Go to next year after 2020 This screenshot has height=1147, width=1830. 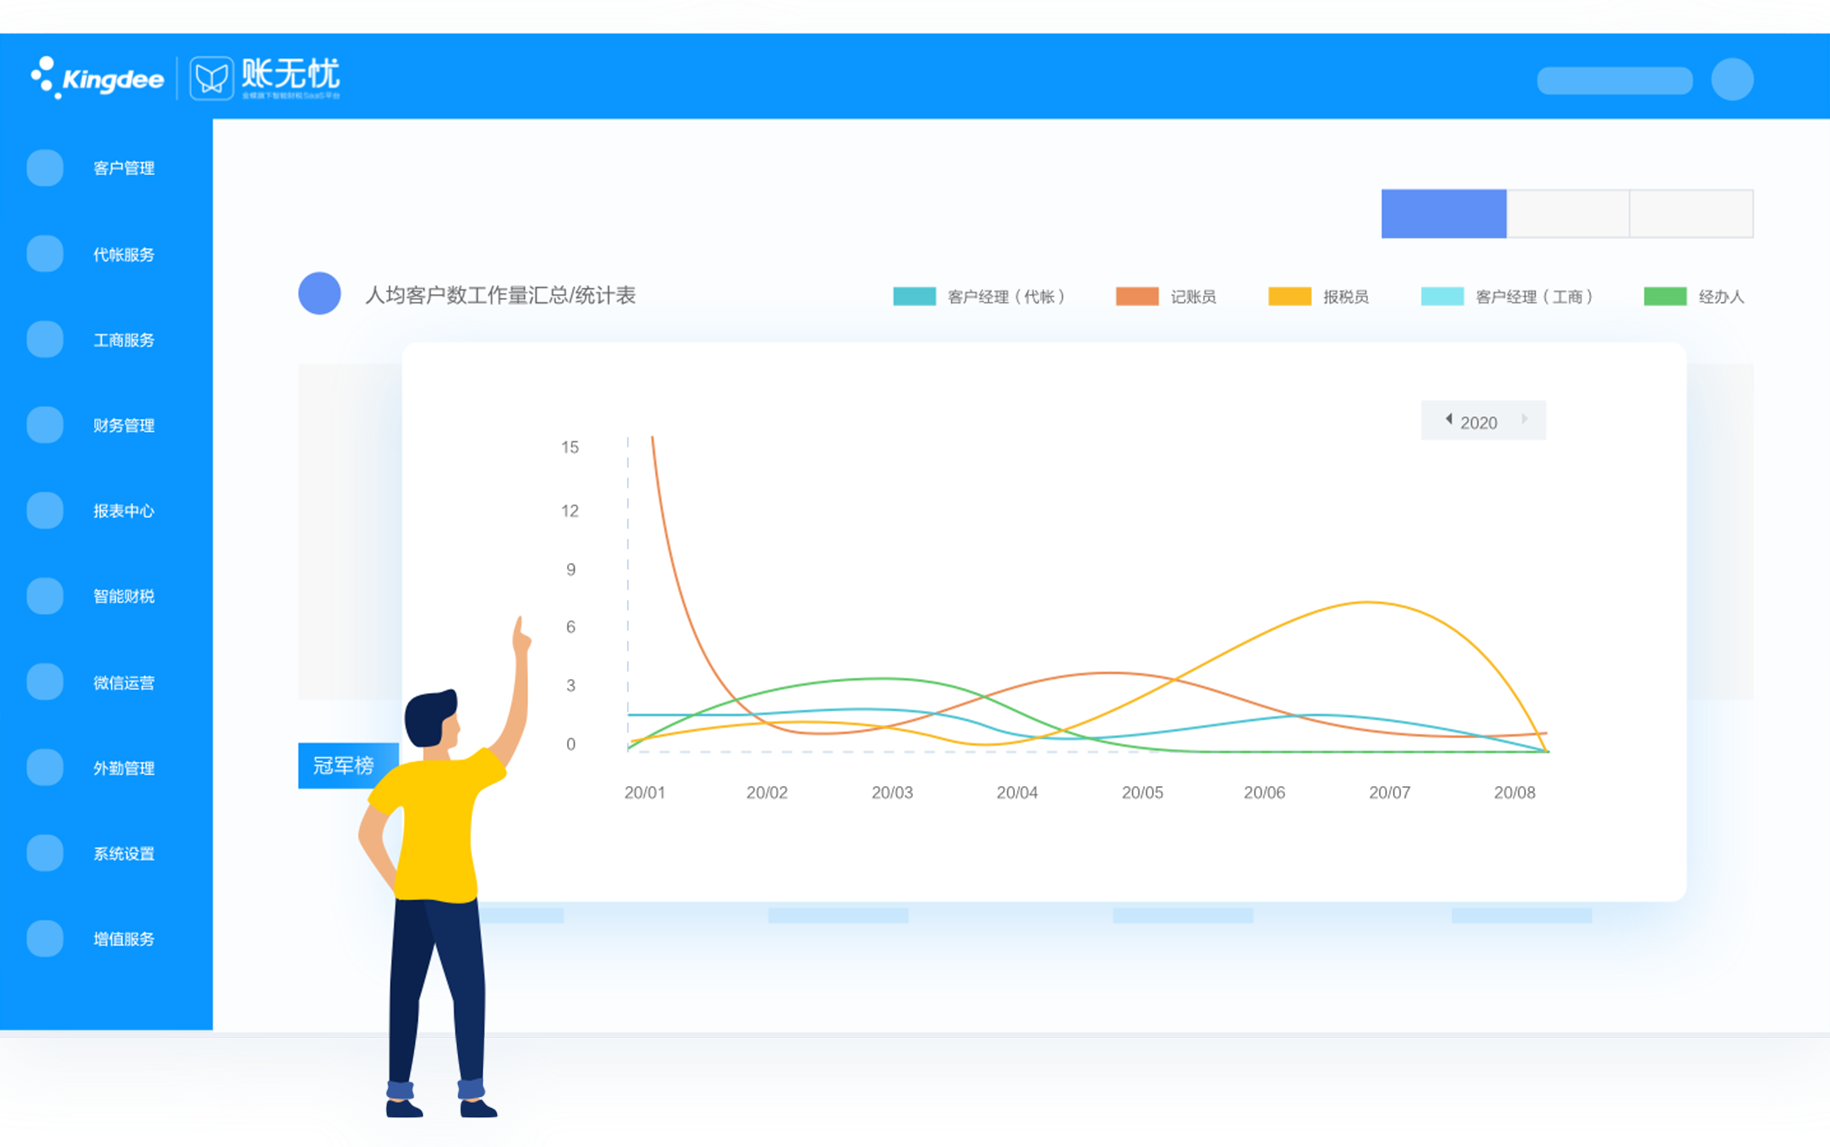[1524, 420]
